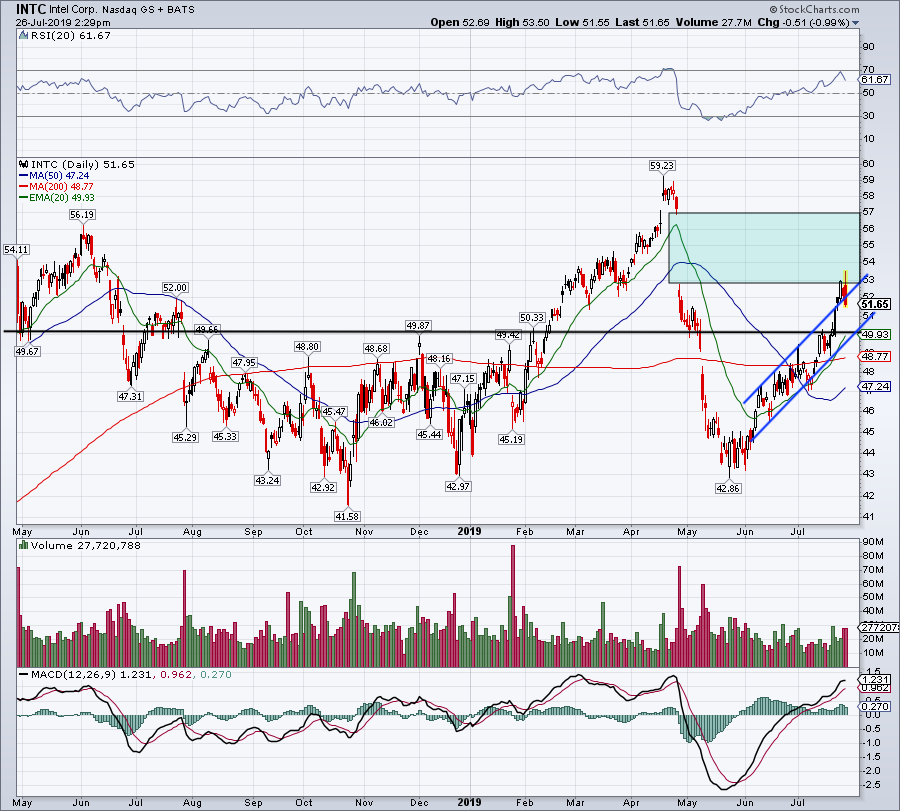The height and width of the screenshot is (811, 900).
Task: Click the 49.67 low price label
Action: [x=27, y=351]
